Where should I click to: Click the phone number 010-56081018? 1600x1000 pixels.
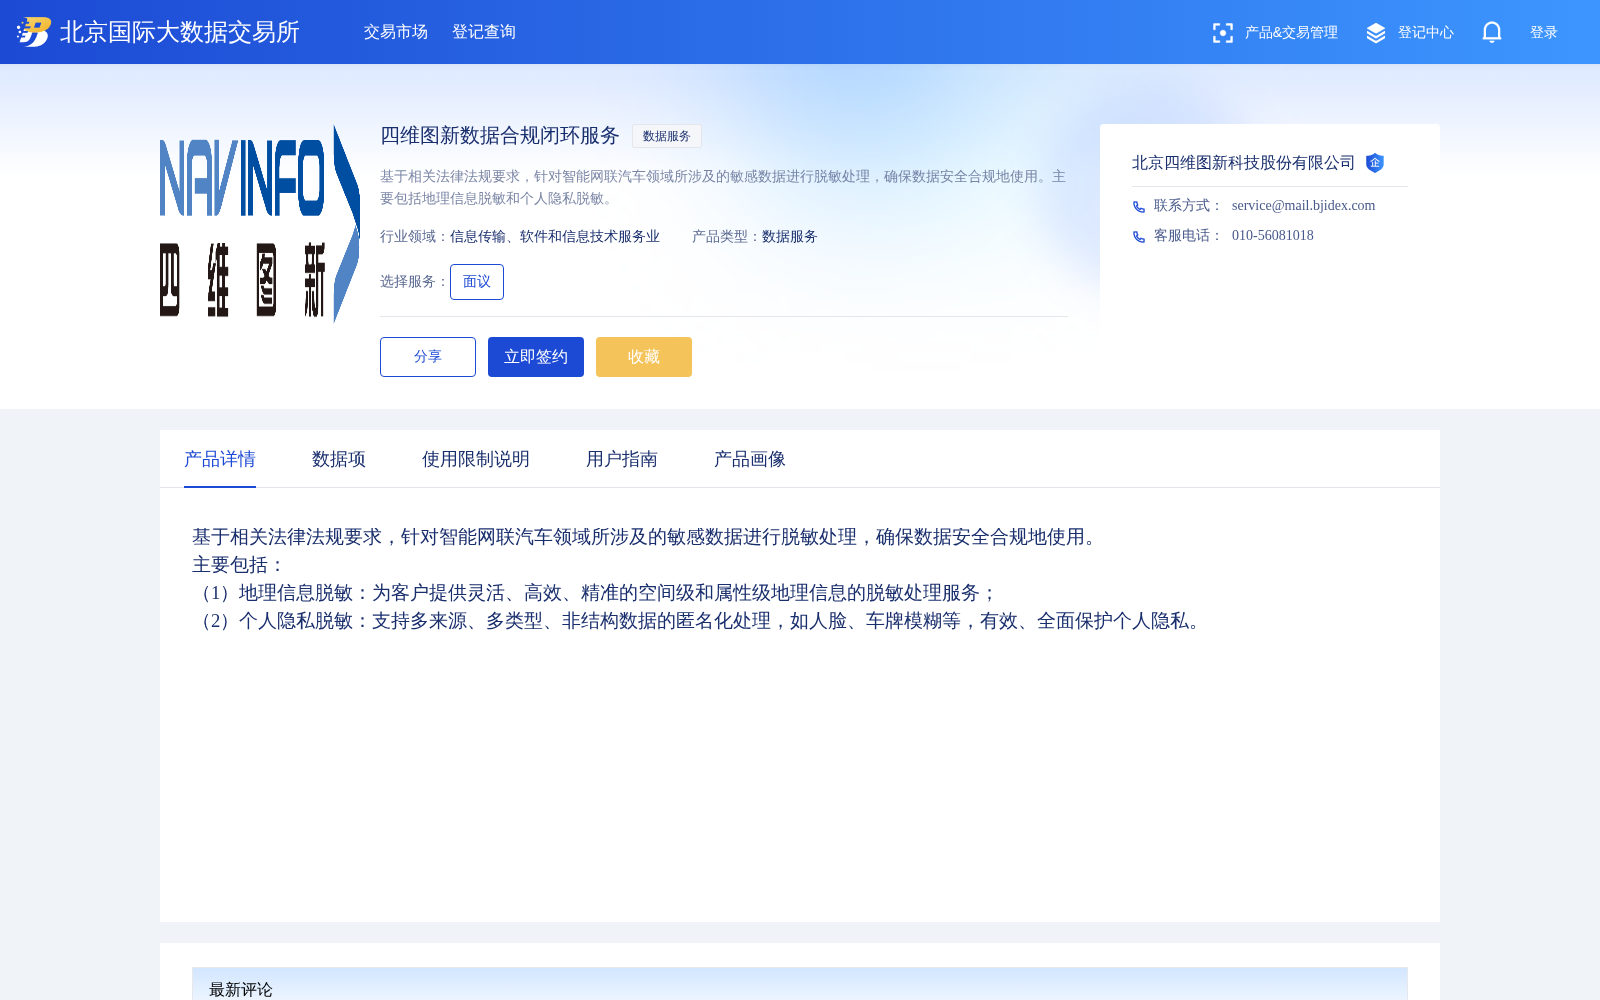tap(1273, 236)
